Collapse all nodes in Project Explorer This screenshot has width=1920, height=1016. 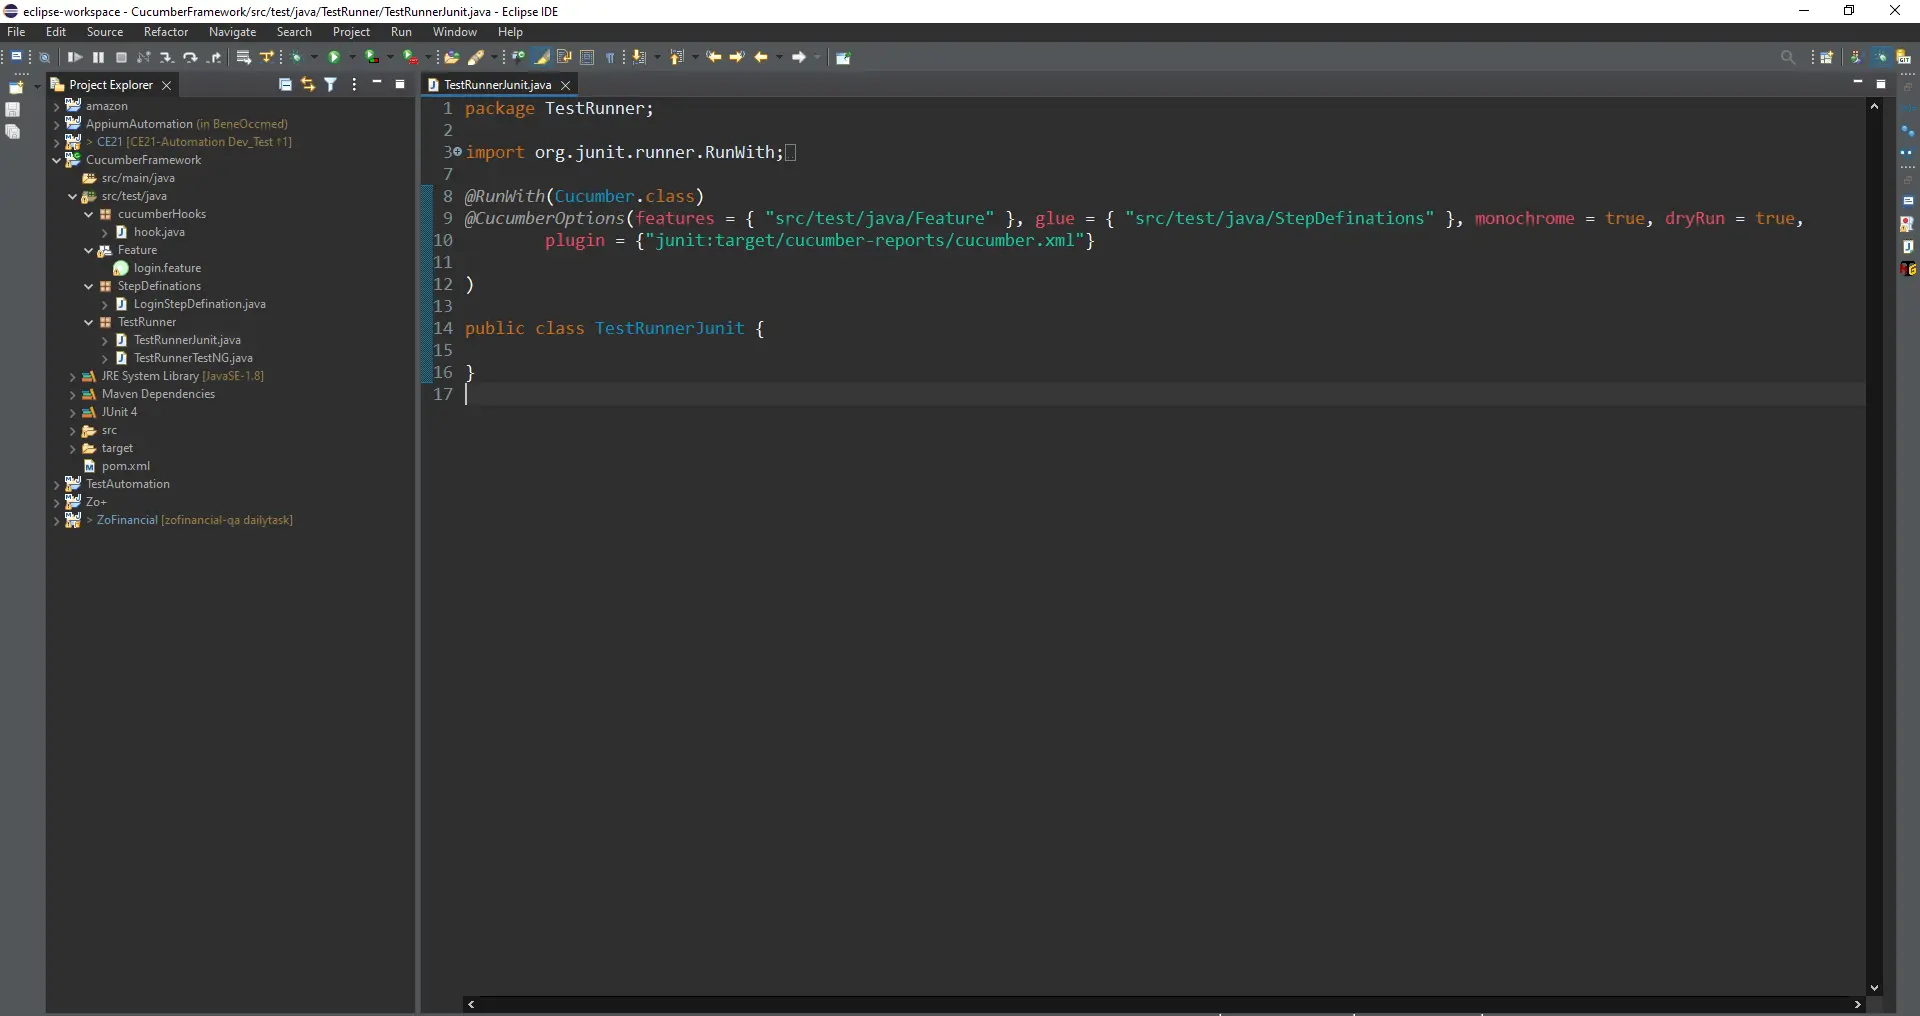(285, 85)
